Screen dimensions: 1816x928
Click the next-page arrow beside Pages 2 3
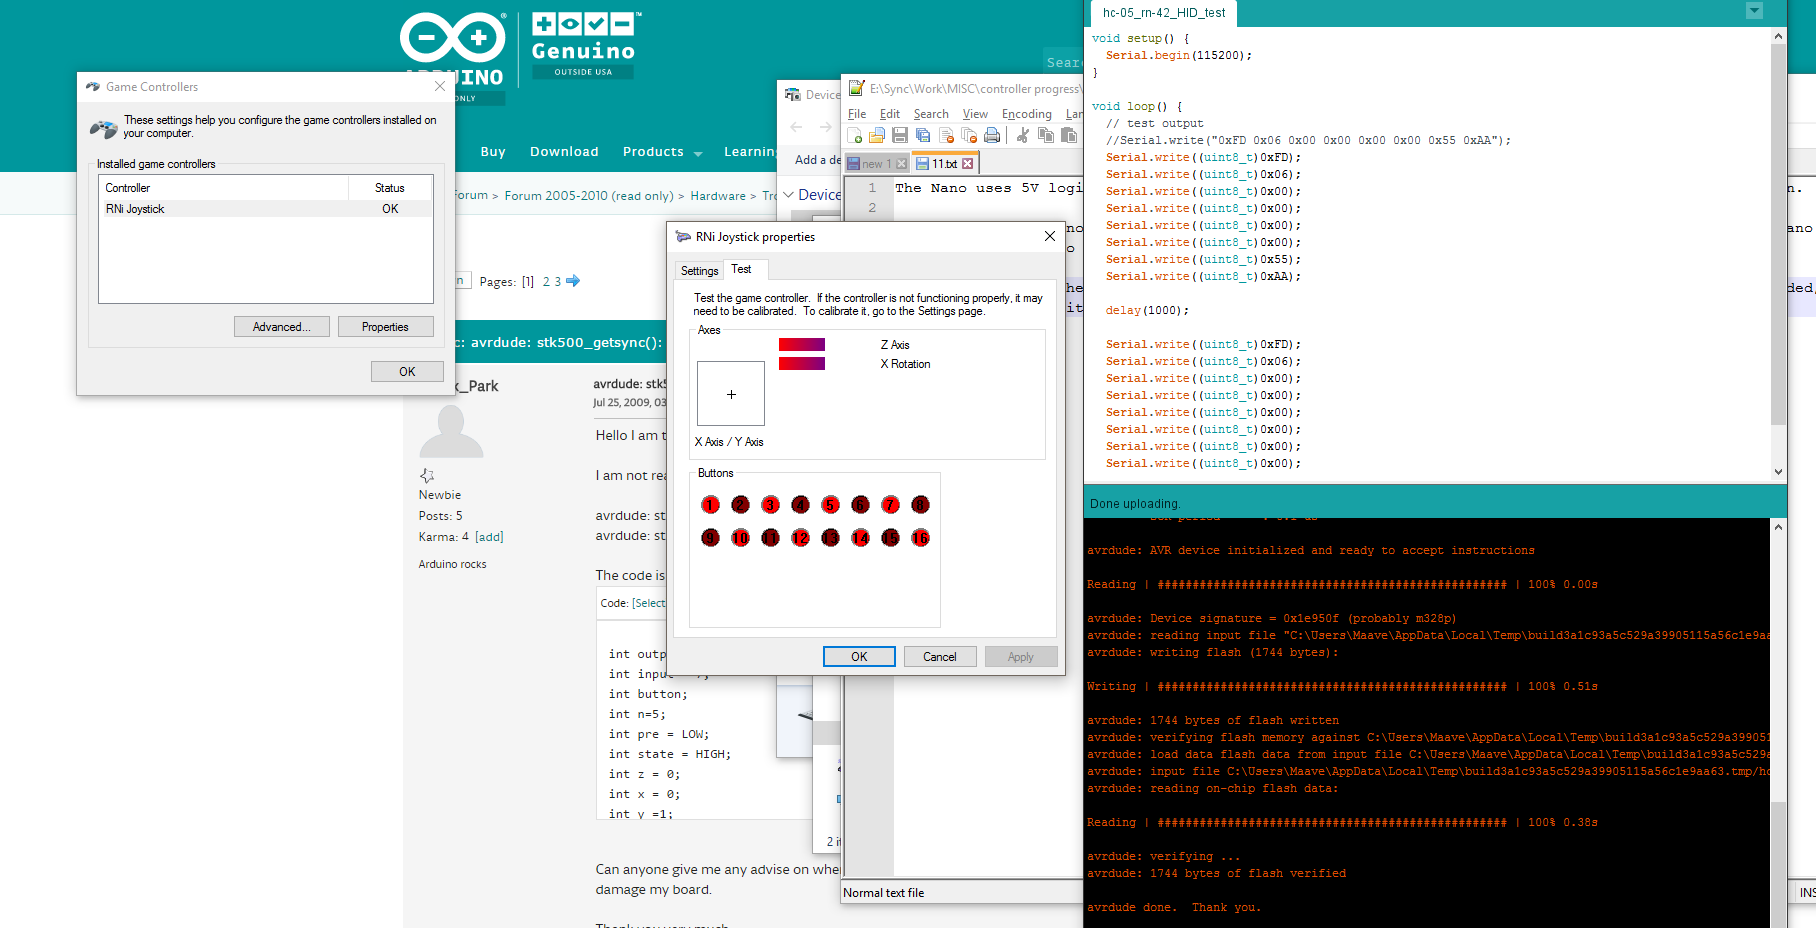(573, 281)
